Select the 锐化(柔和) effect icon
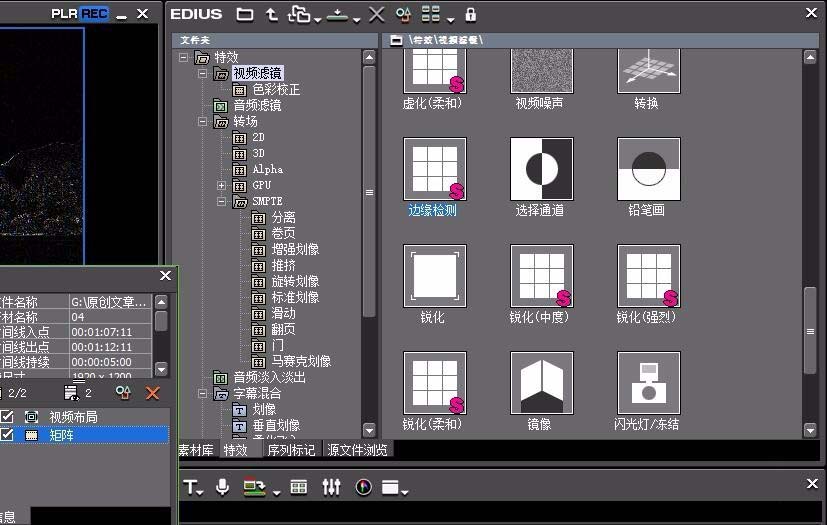This screenshot has height=525, width=827. (435, 383)
